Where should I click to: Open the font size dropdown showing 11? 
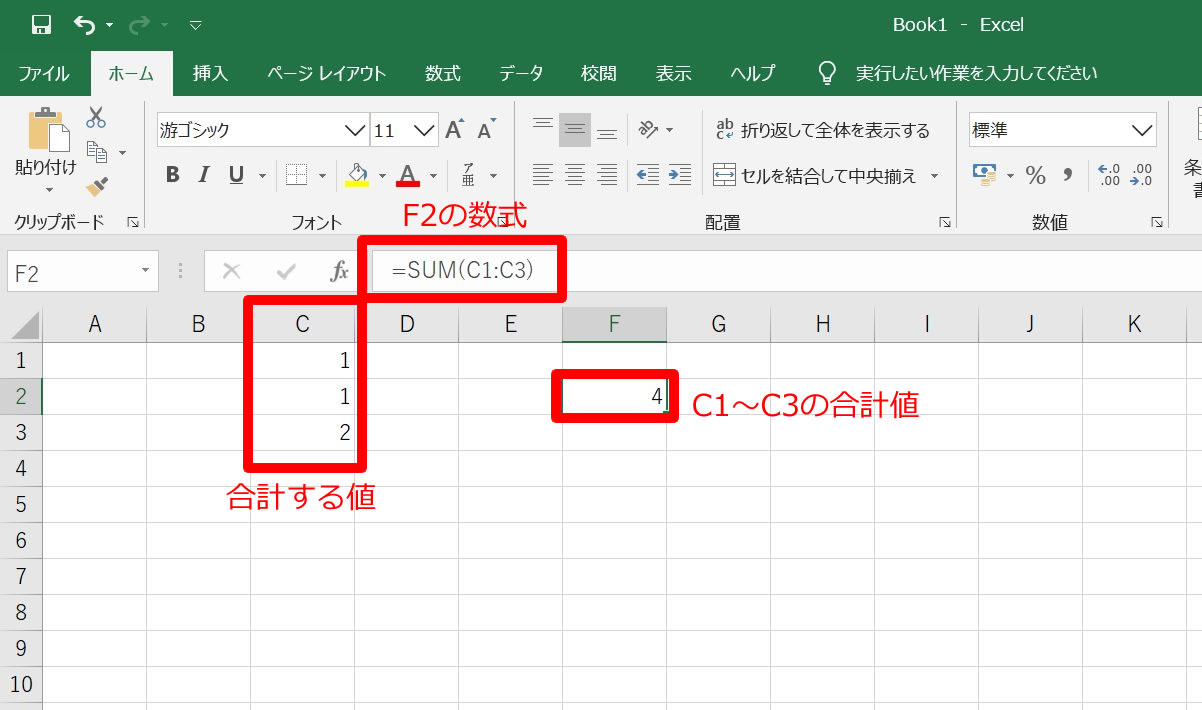tap(424, 129)
